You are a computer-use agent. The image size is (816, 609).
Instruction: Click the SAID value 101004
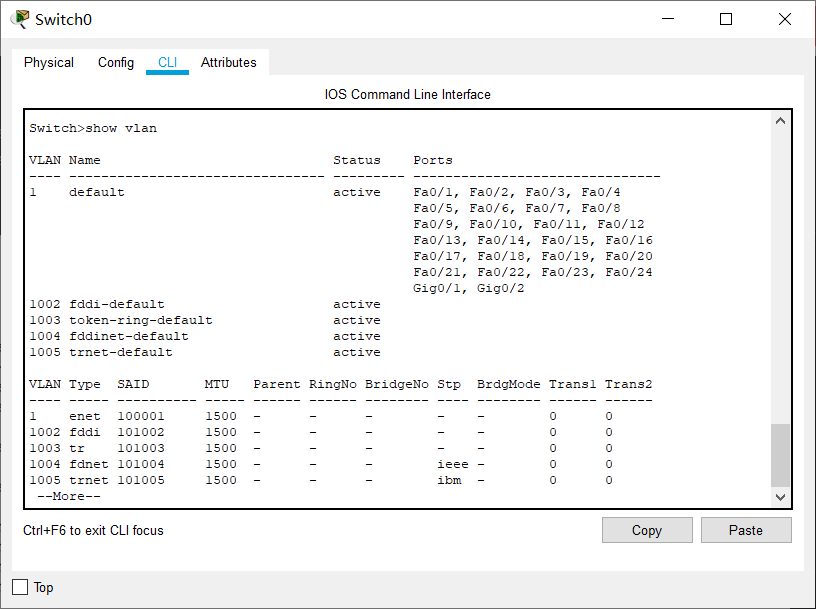click(141, 464)
